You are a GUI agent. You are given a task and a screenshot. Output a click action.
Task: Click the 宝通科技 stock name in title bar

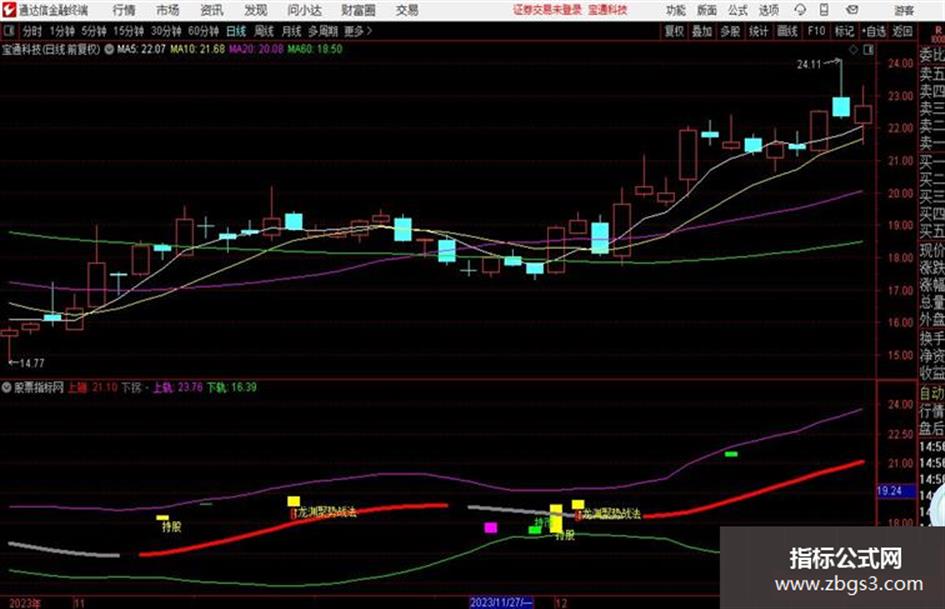[x=608, y=10]
